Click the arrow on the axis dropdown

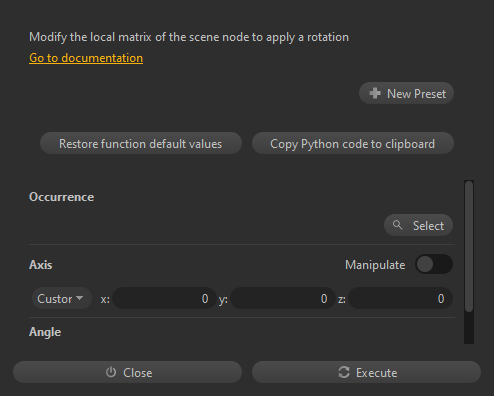(x=80, y=298)
